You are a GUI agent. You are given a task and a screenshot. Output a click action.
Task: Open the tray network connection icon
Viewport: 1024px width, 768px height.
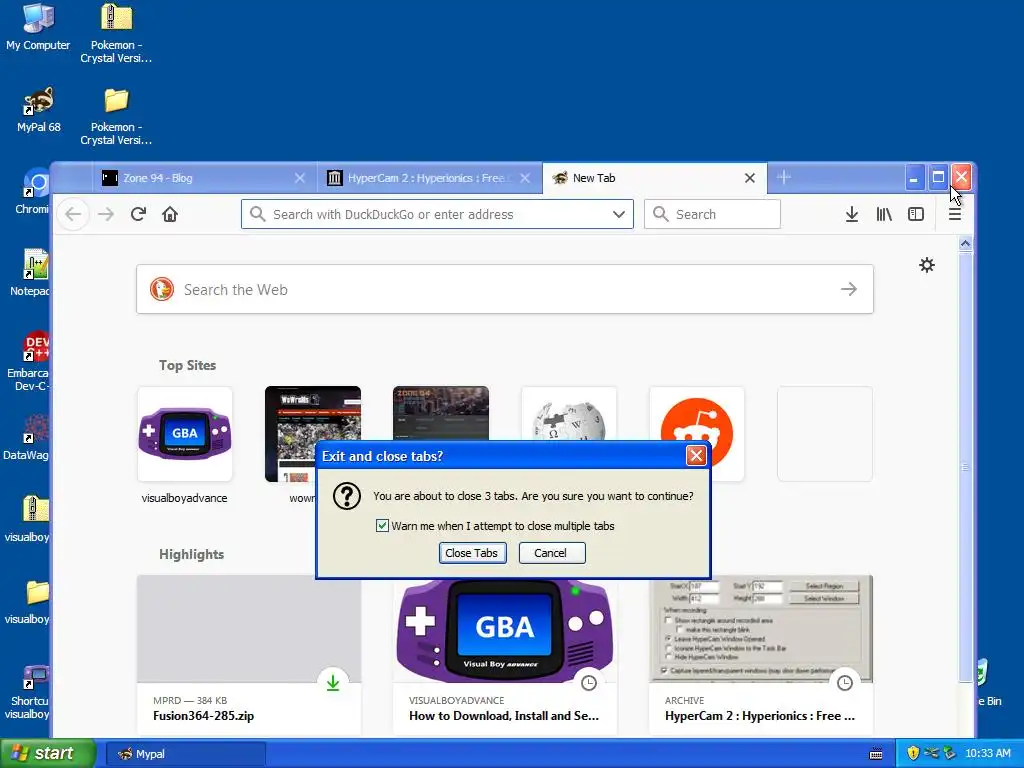(931, 753)
